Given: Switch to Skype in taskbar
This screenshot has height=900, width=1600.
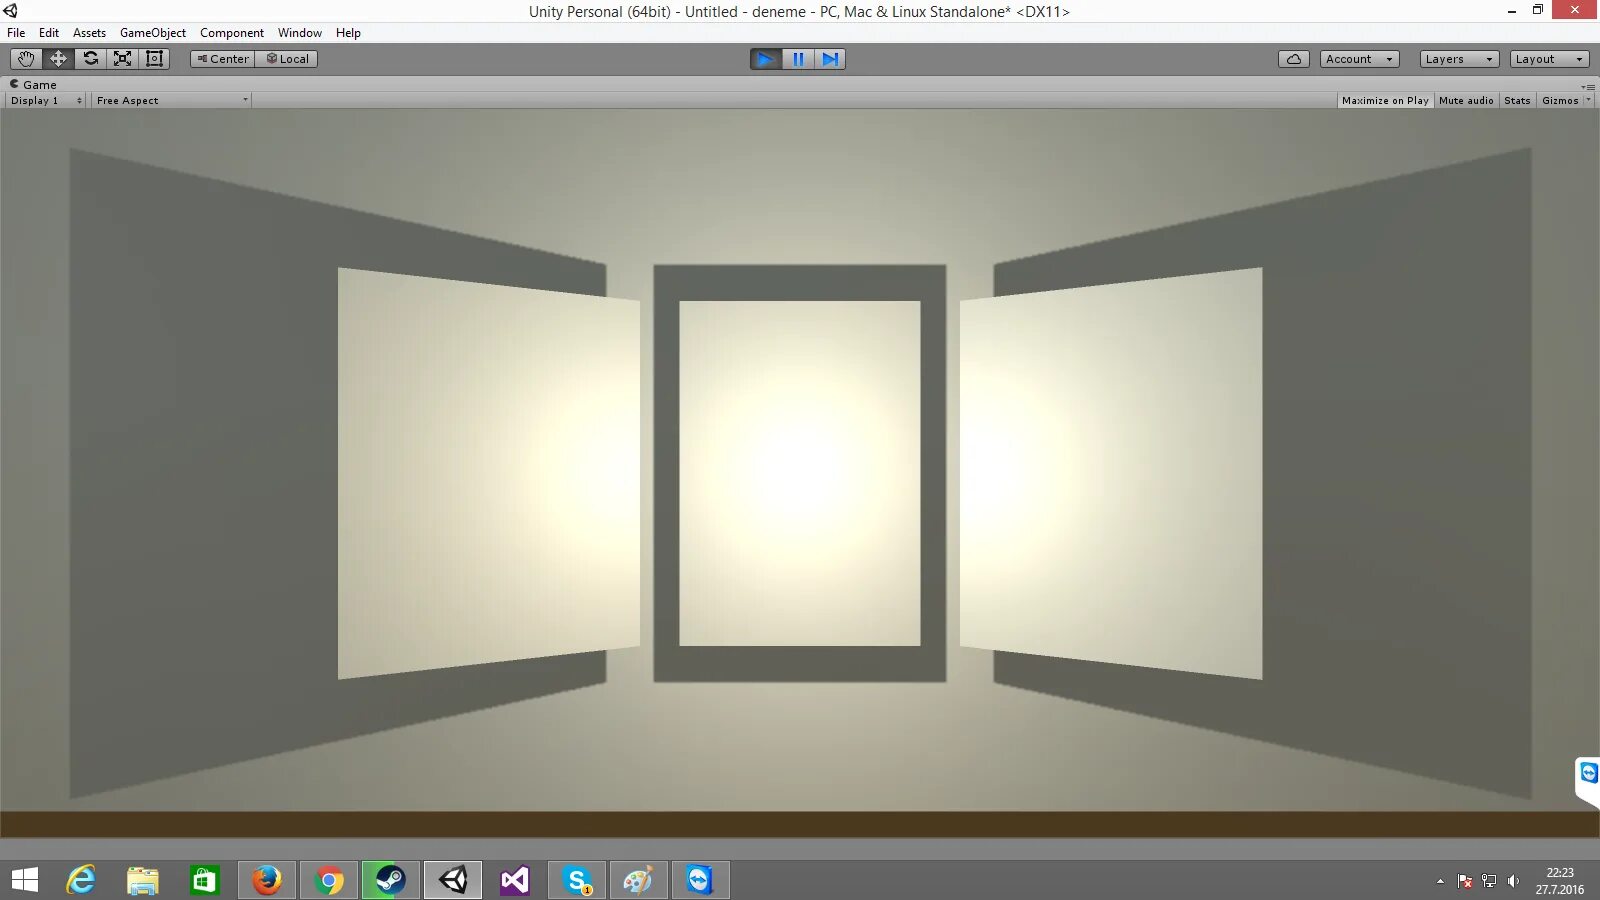Looking at the screenshot, I should (x=577, y=880).
